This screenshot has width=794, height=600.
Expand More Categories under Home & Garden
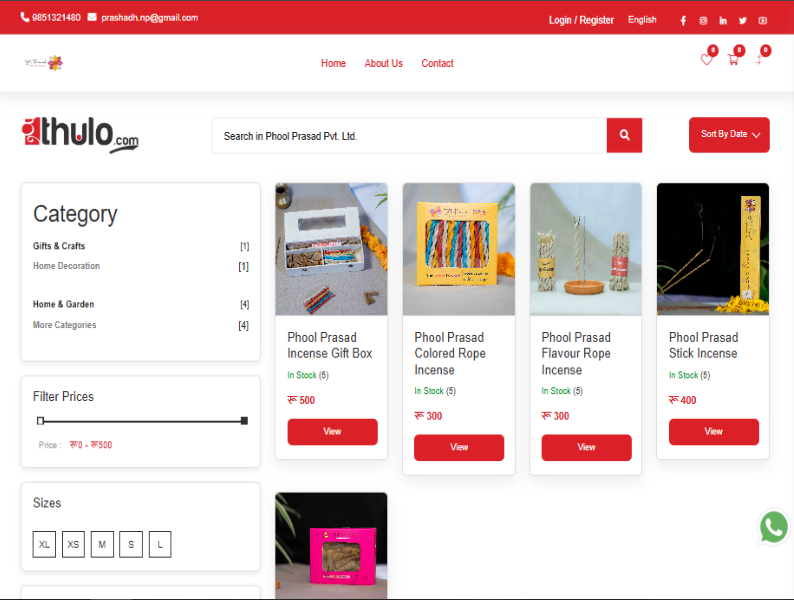(x=65, y=325)
